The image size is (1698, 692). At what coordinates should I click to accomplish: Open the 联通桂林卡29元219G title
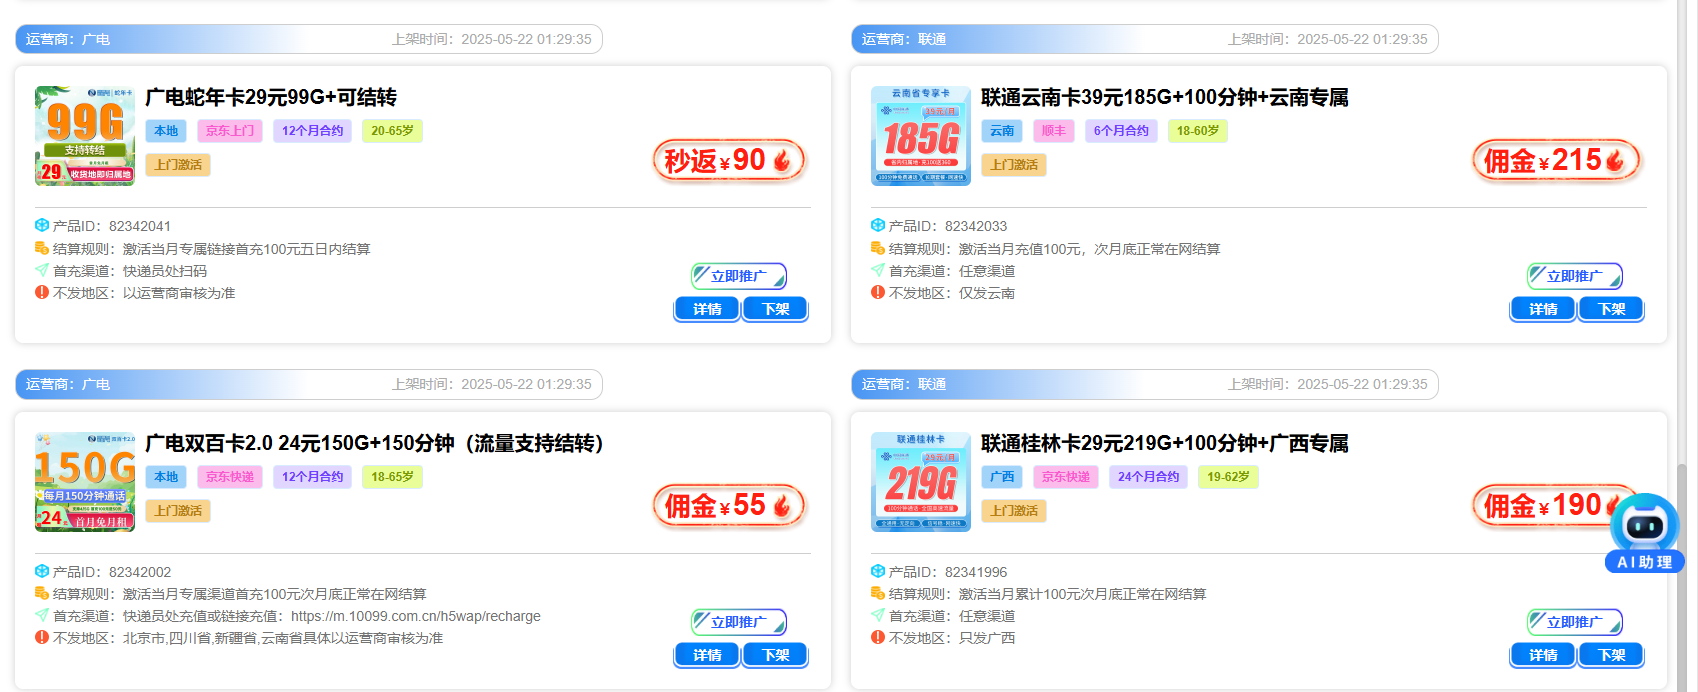pyautogui.click(x=1165, y=443)
